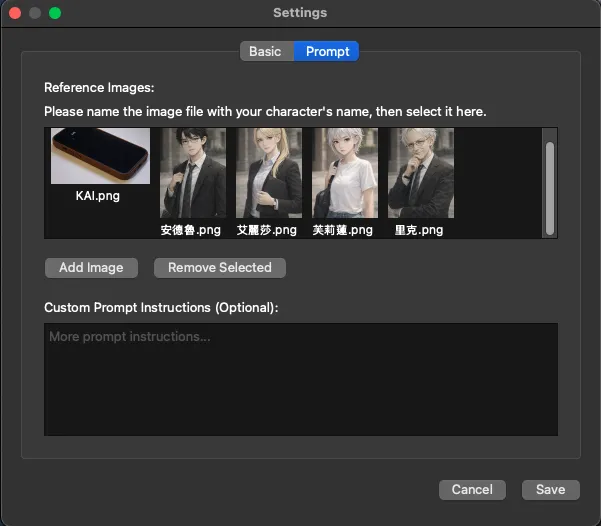Select the Prompt tab
Viewport: 601px width, 526px height.
pyautogui.click(x=327, y=51)
